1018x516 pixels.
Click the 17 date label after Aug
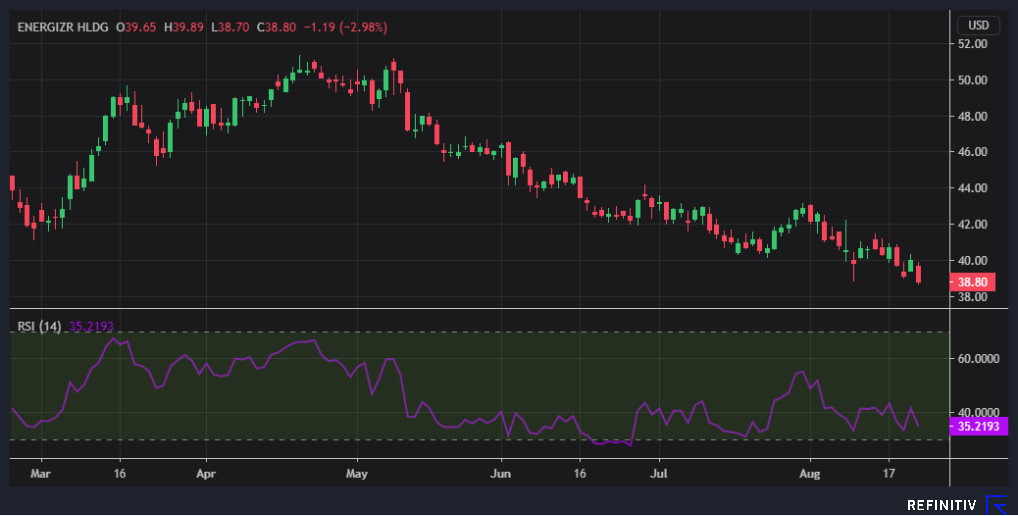[x=889, y=474]
